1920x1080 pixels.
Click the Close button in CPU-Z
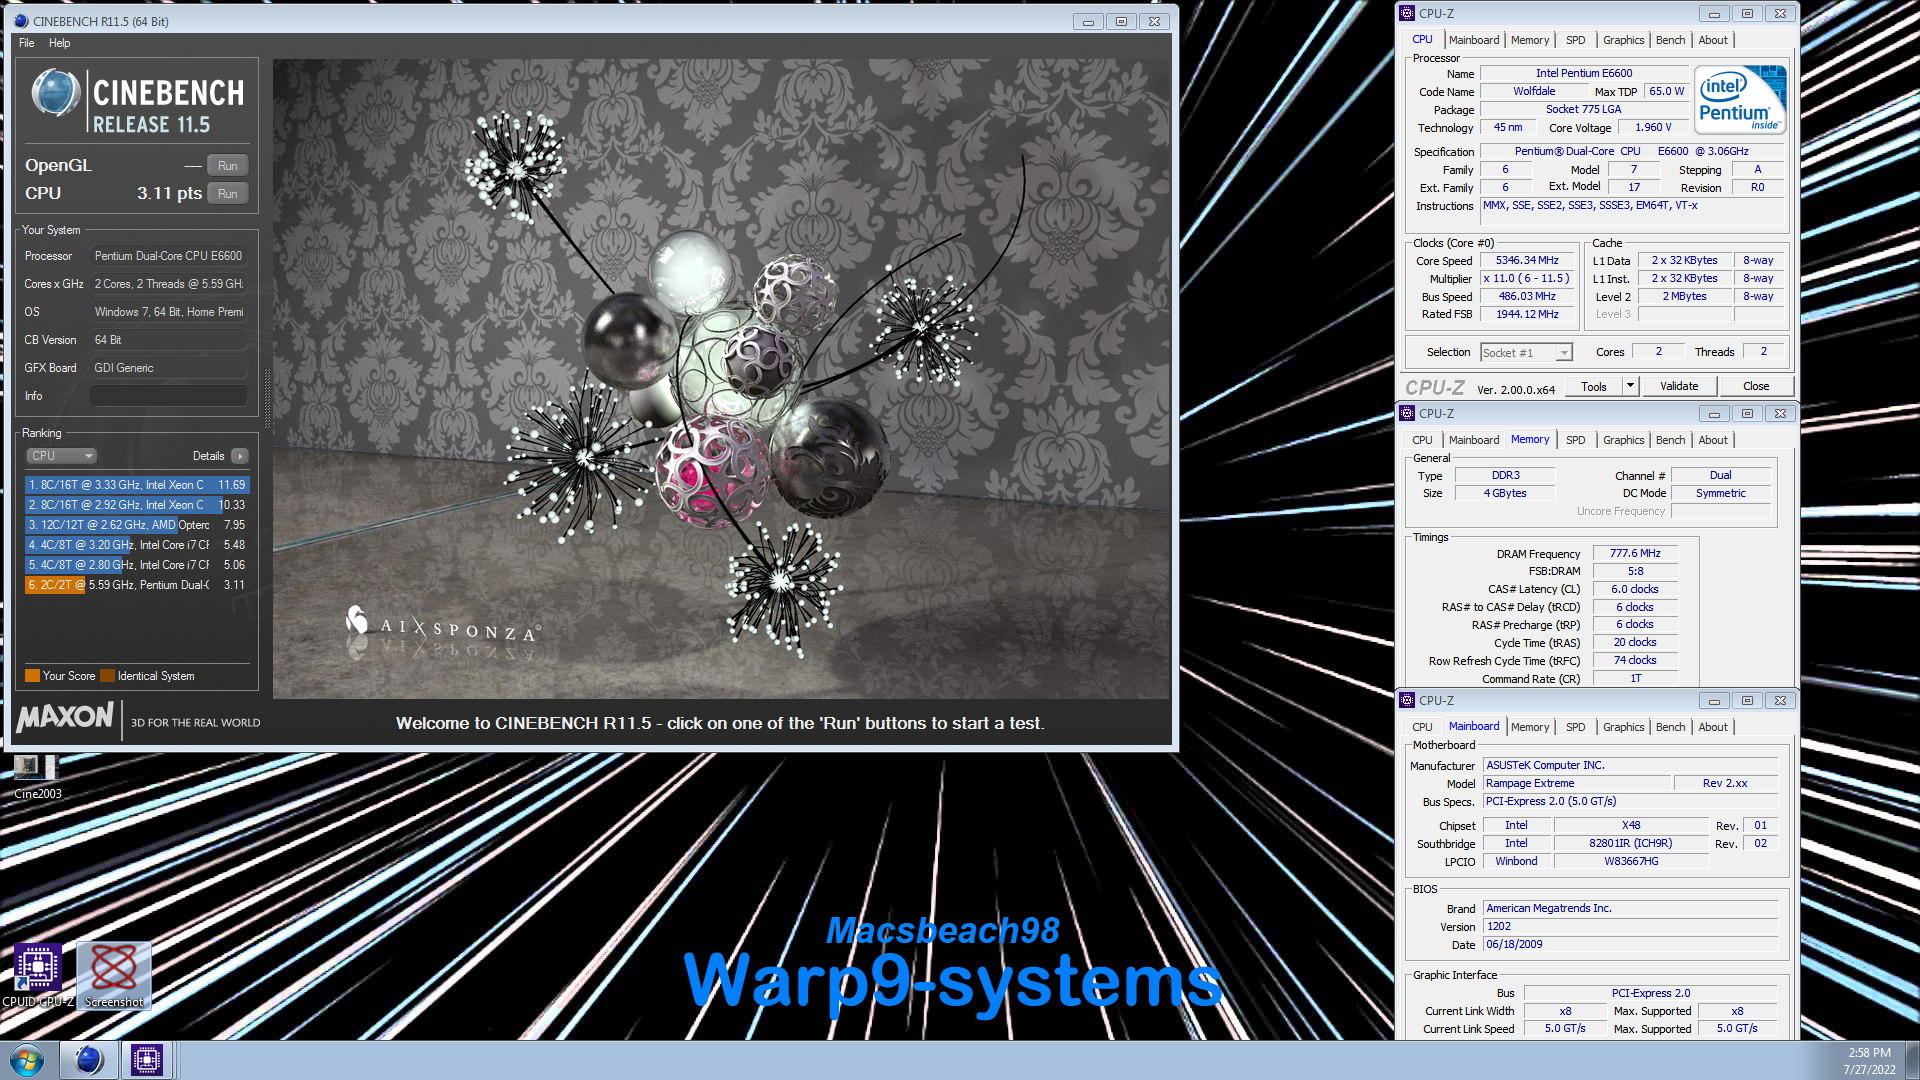(1756, 386)
